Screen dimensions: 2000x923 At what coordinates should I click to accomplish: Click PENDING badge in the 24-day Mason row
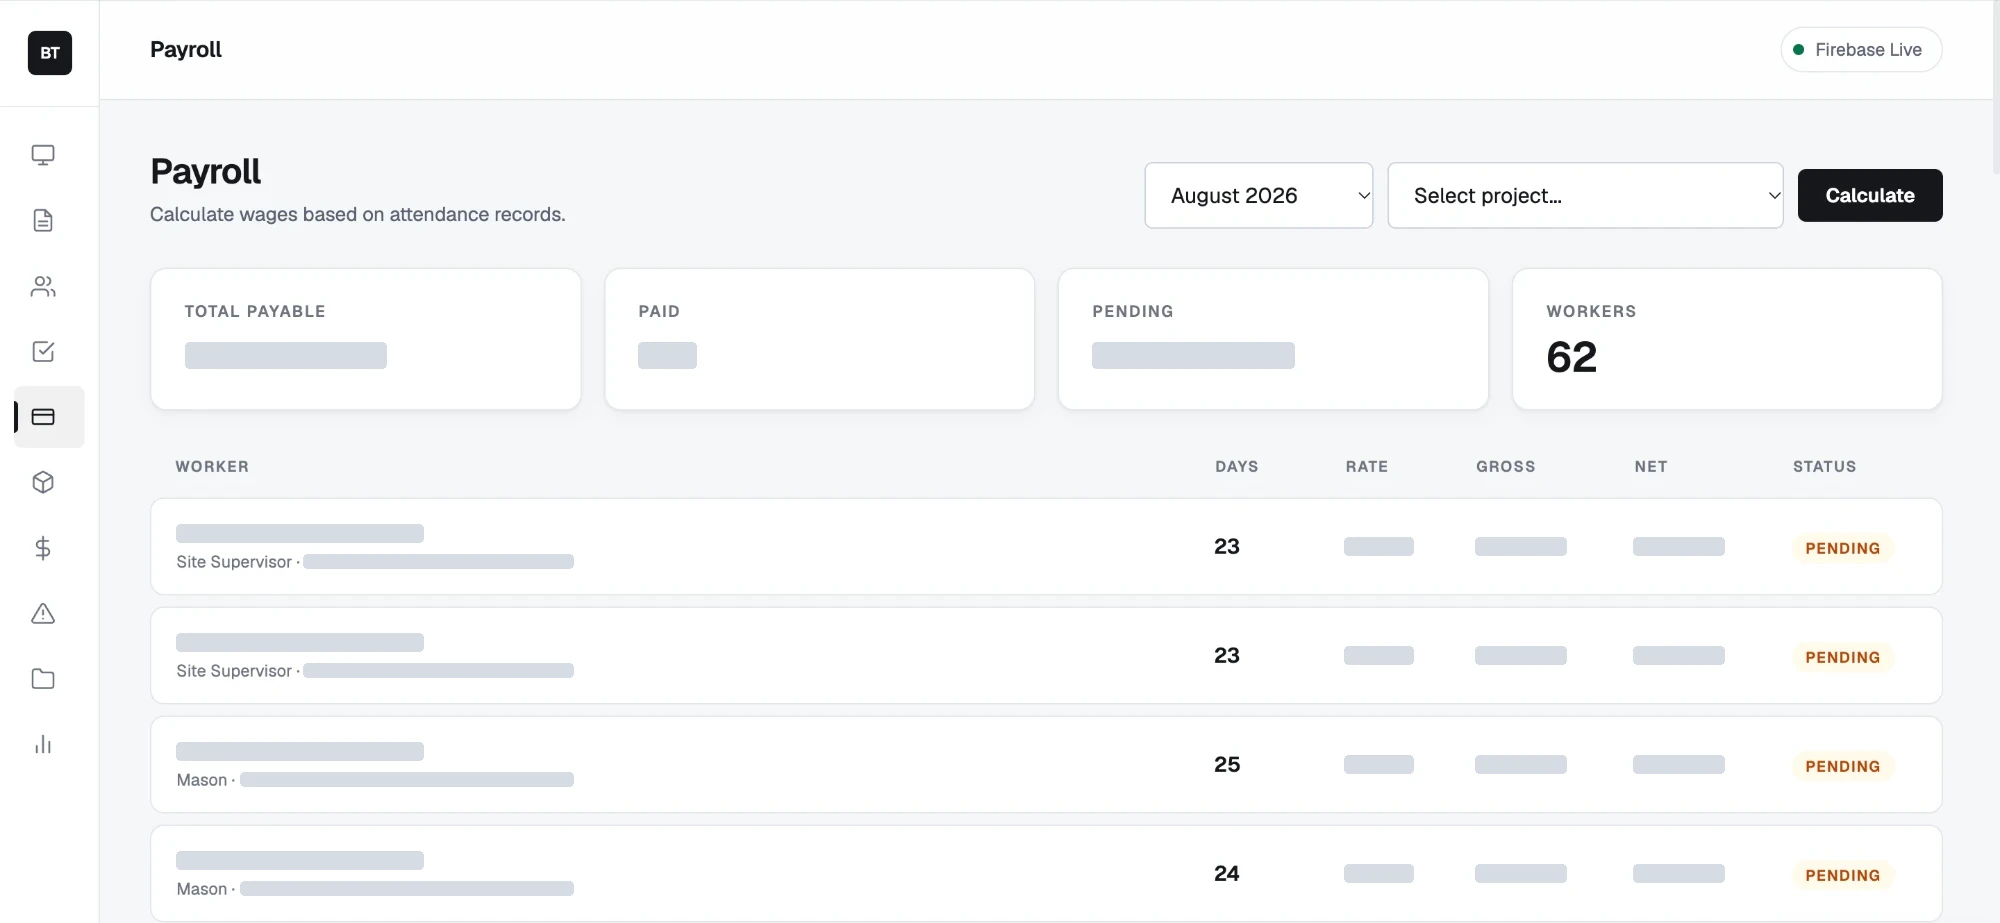coord(1842,875)
